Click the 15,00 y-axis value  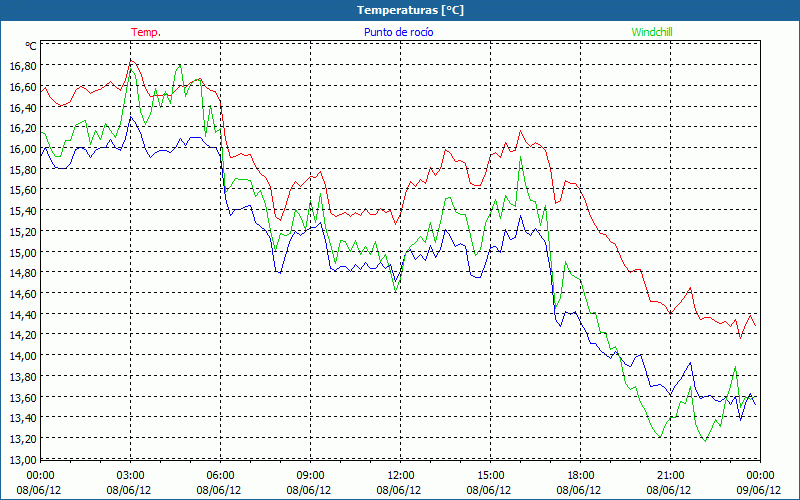tap(23, 253)
